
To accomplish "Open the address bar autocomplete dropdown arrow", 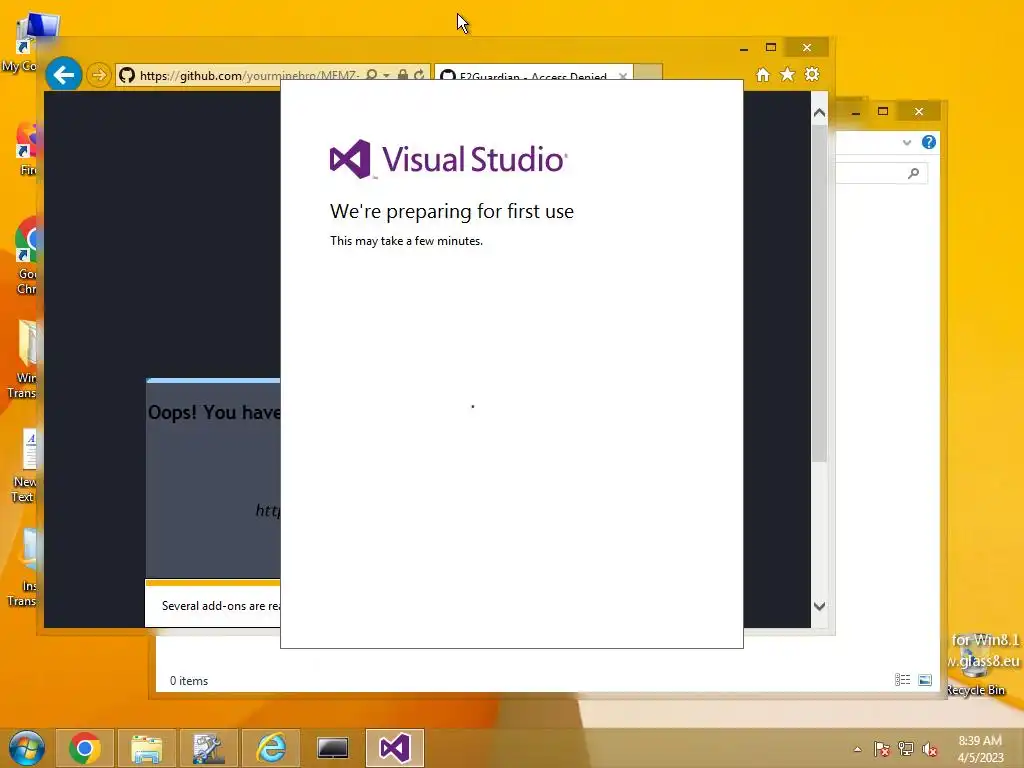I will pos(386,76).
